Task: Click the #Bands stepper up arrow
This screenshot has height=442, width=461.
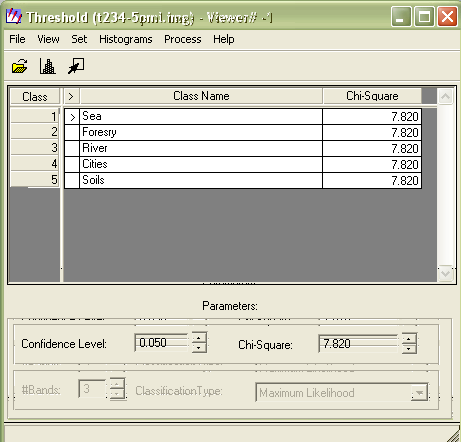Action: pos(117,384)
